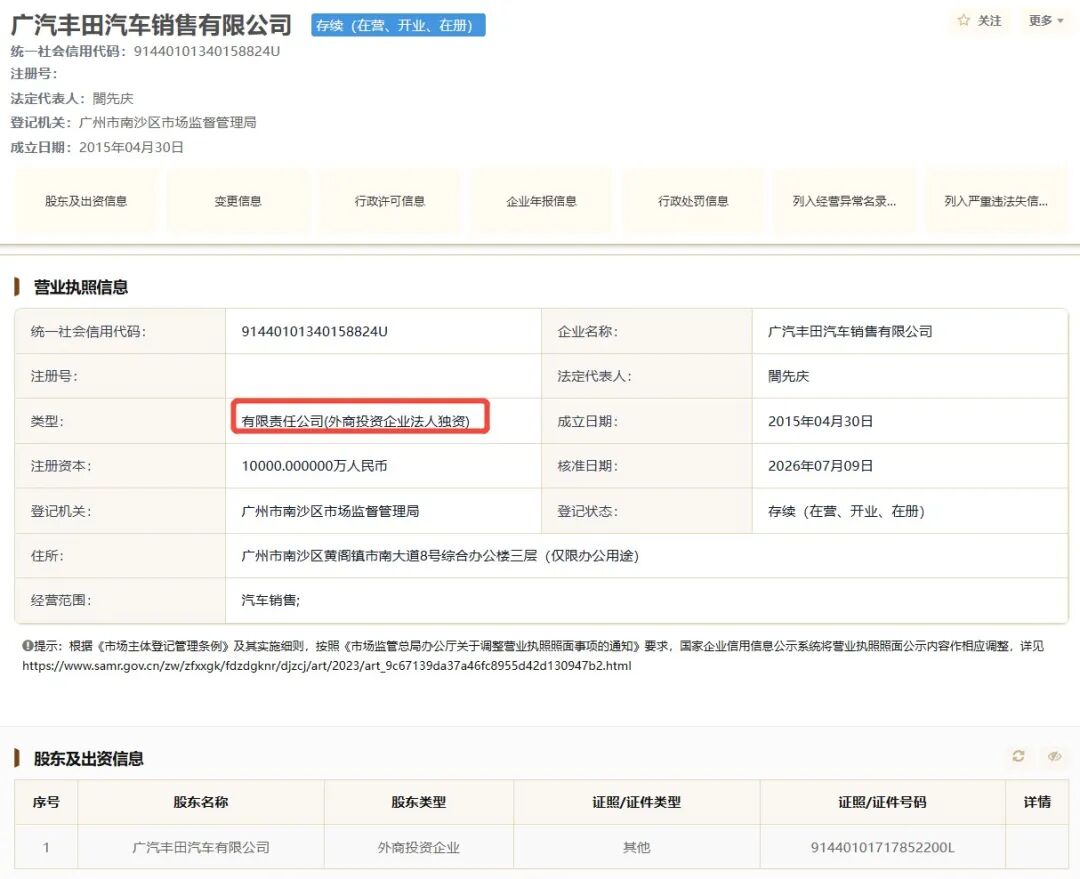Switch to the 企业年报信息 tab
The width and height of the screenshot is (1080, 879).
point(541,201)
